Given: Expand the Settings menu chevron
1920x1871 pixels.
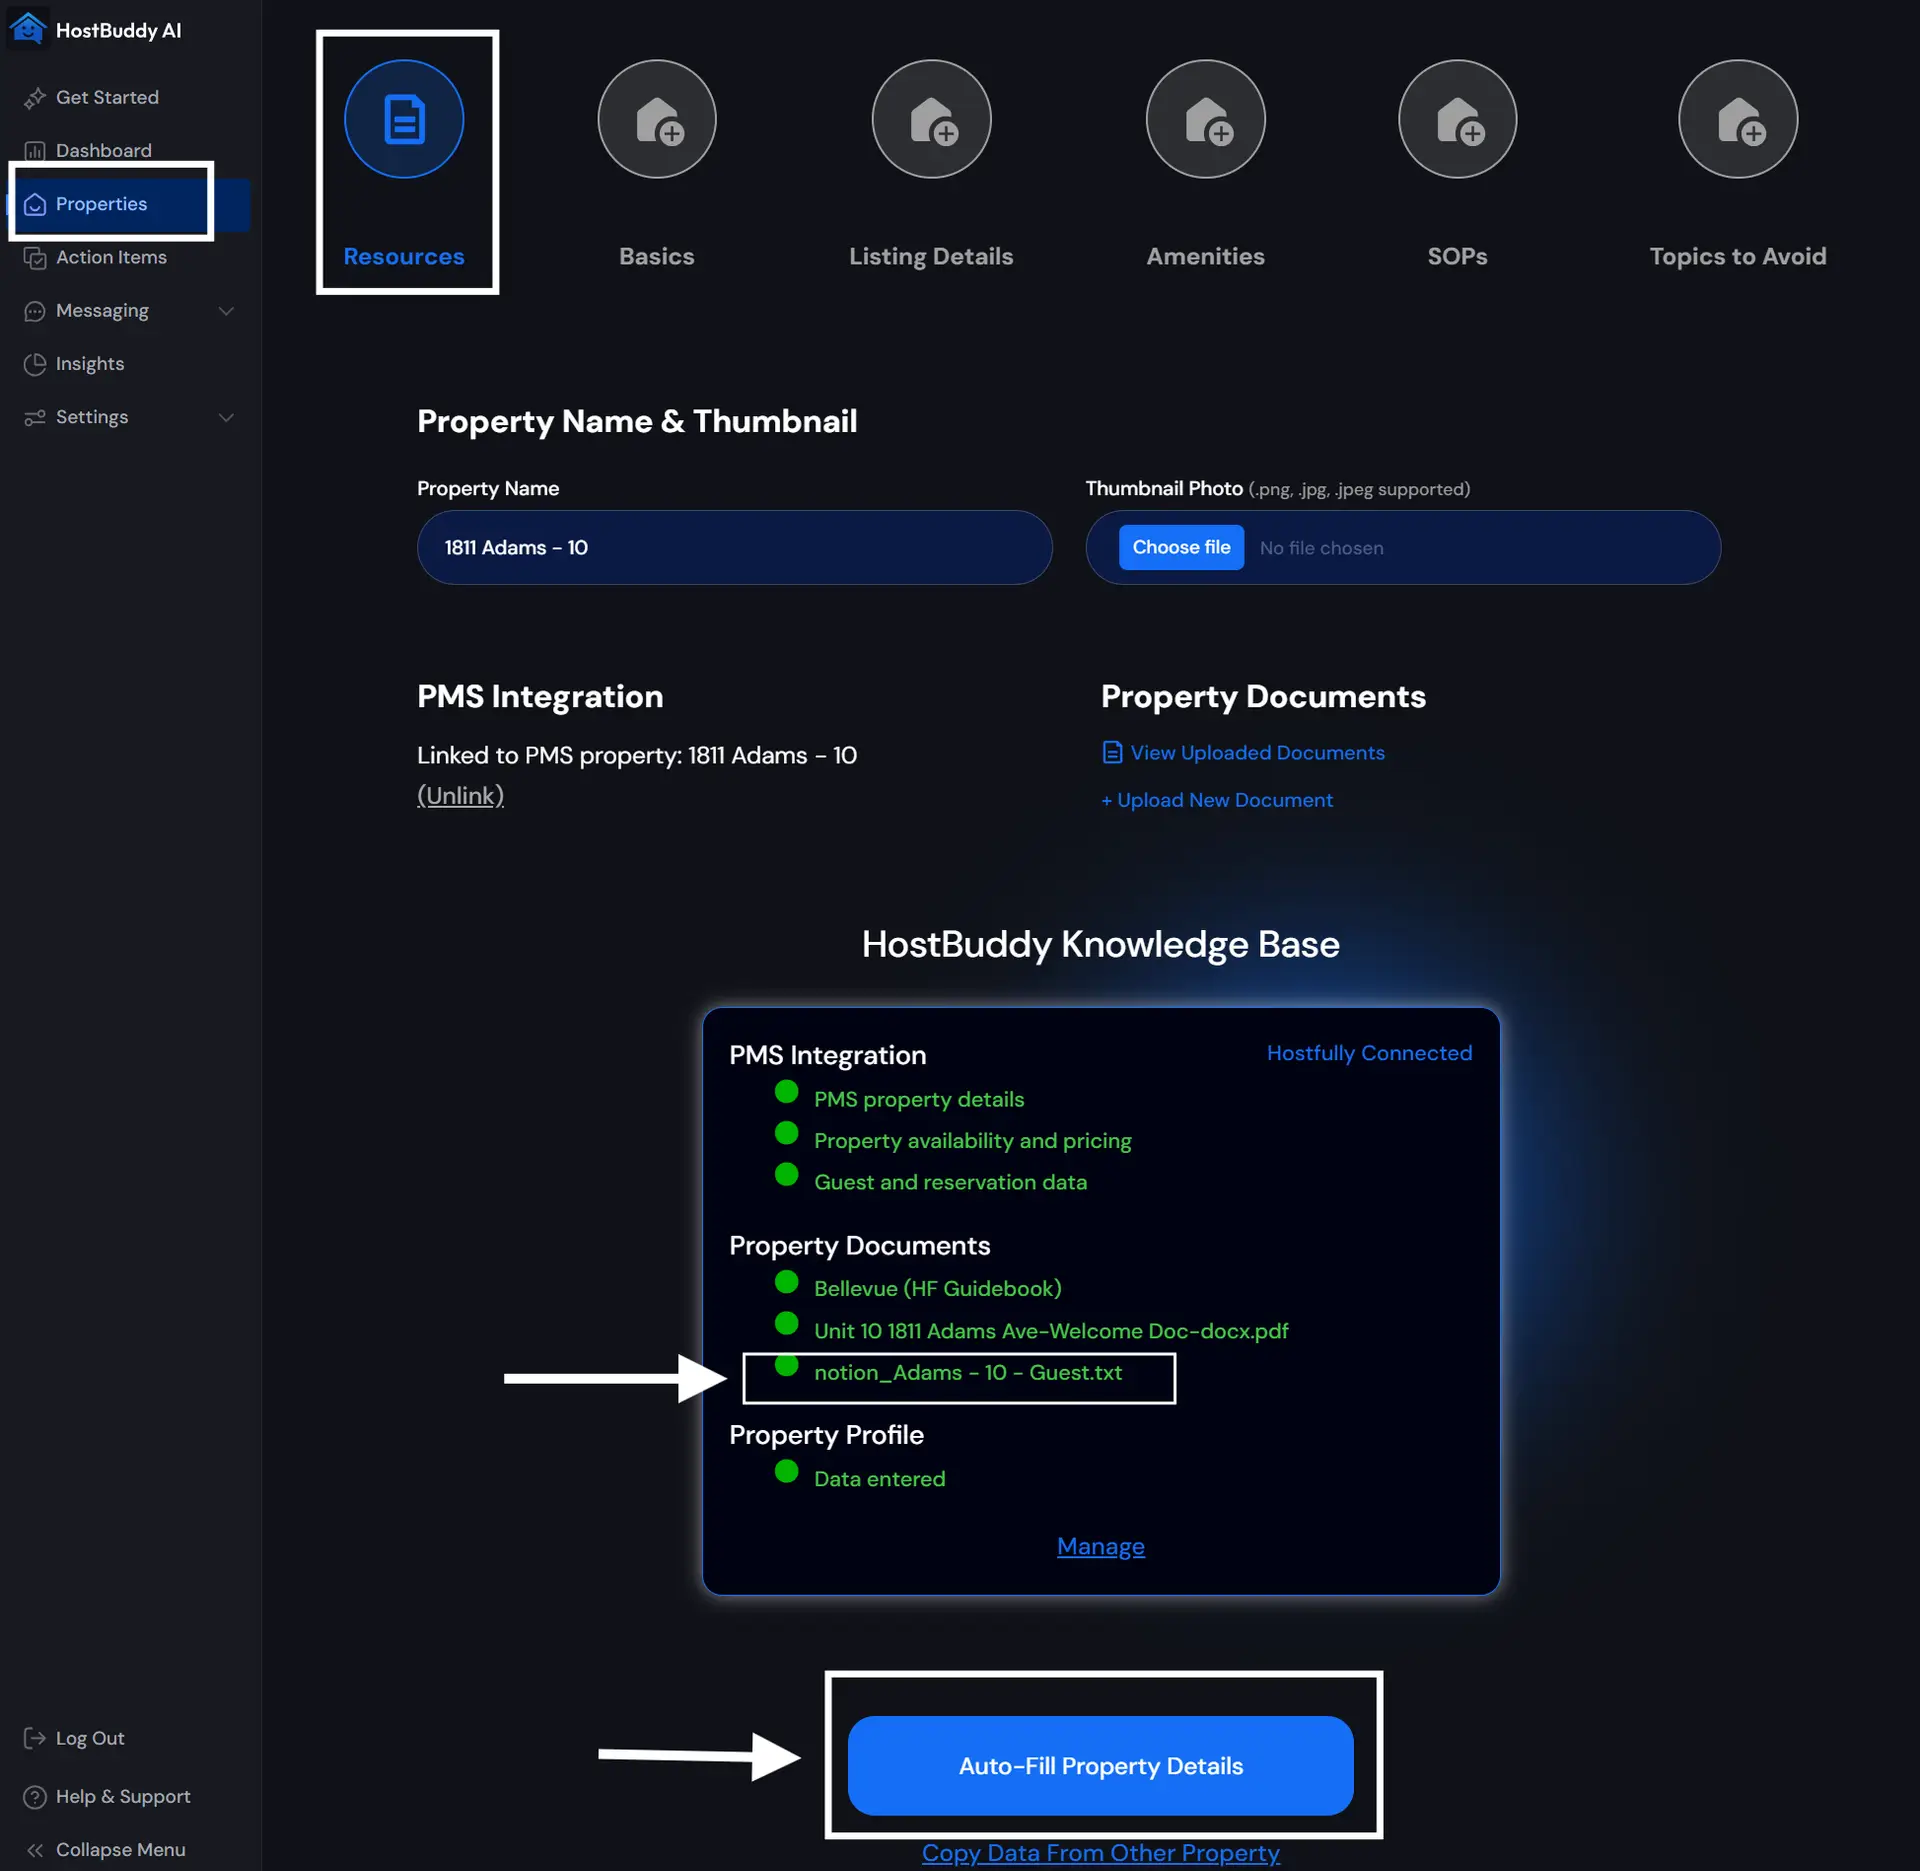Looking at the screenshot, I should pyautogui.click(x=226, y=417).
